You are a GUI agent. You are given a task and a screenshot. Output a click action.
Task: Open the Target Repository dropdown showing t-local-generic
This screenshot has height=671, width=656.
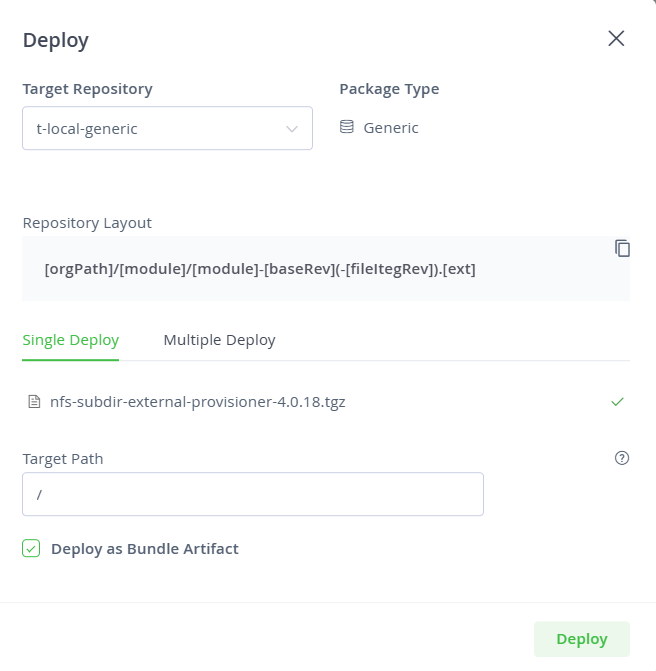tap(167, 128)
